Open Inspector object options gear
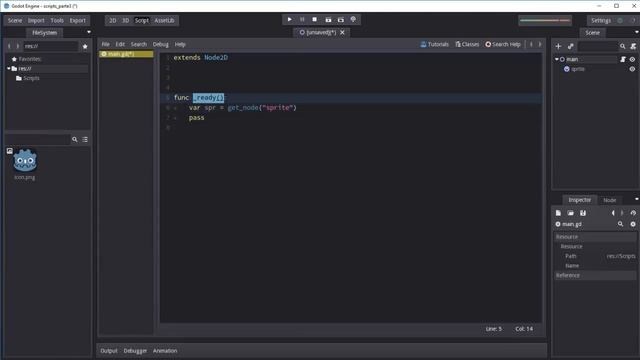This screenshot has width=640, height=360. pyautogui.click(x=633, y=224)
